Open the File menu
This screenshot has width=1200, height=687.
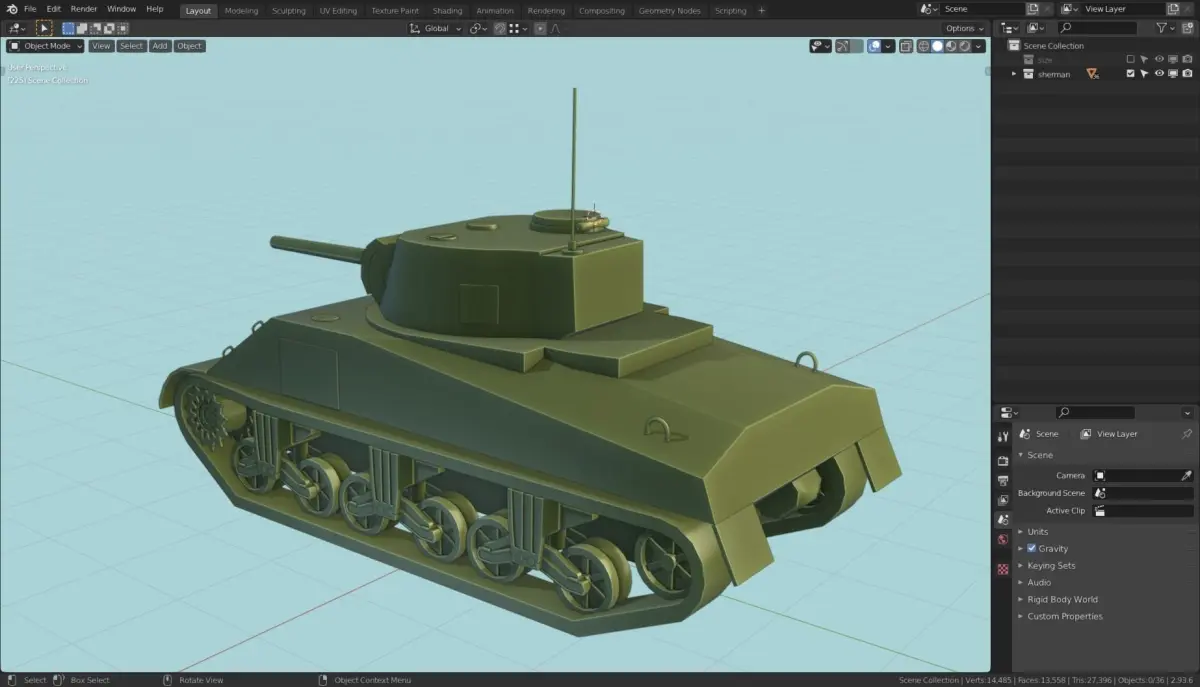coord(30,9)
